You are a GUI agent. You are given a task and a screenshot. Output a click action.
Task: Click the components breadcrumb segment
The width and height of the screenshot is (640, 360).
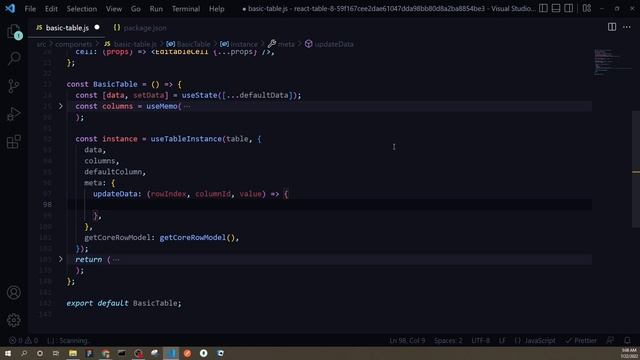[73, 44]
